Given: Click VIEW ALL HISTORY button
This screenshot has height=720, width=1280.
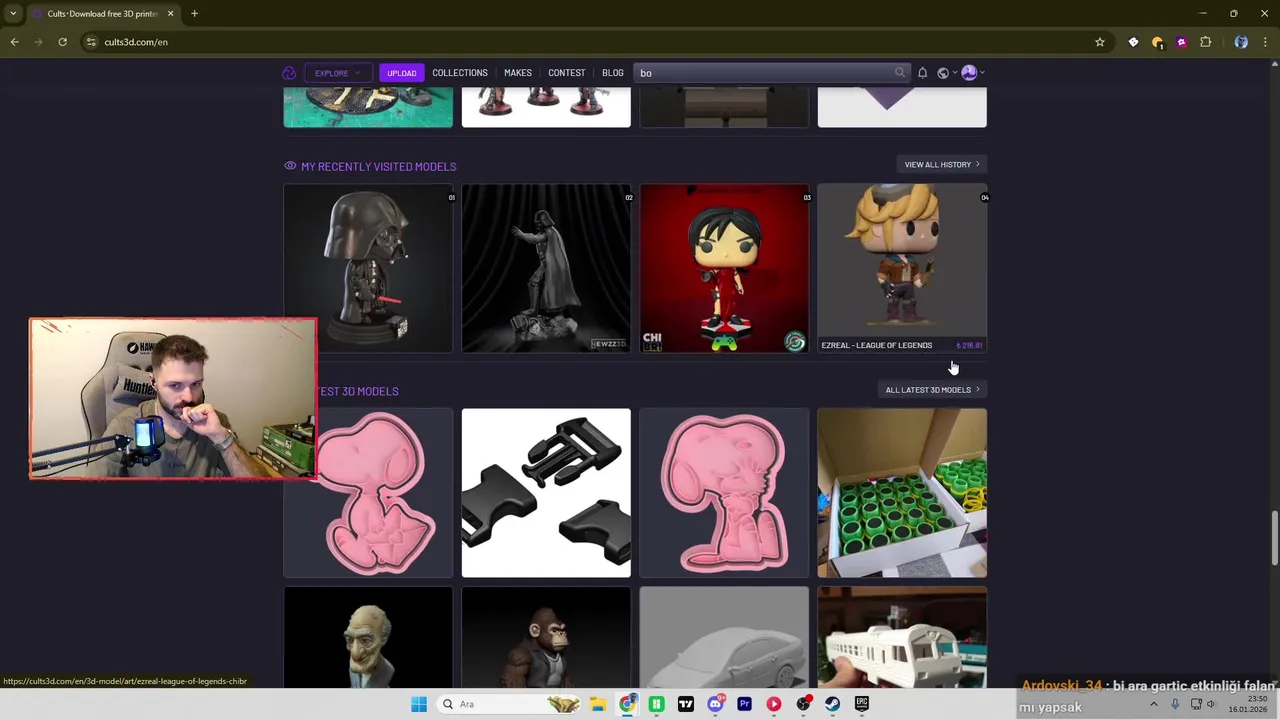Looking at the screenshot, I should pos(942,164).
